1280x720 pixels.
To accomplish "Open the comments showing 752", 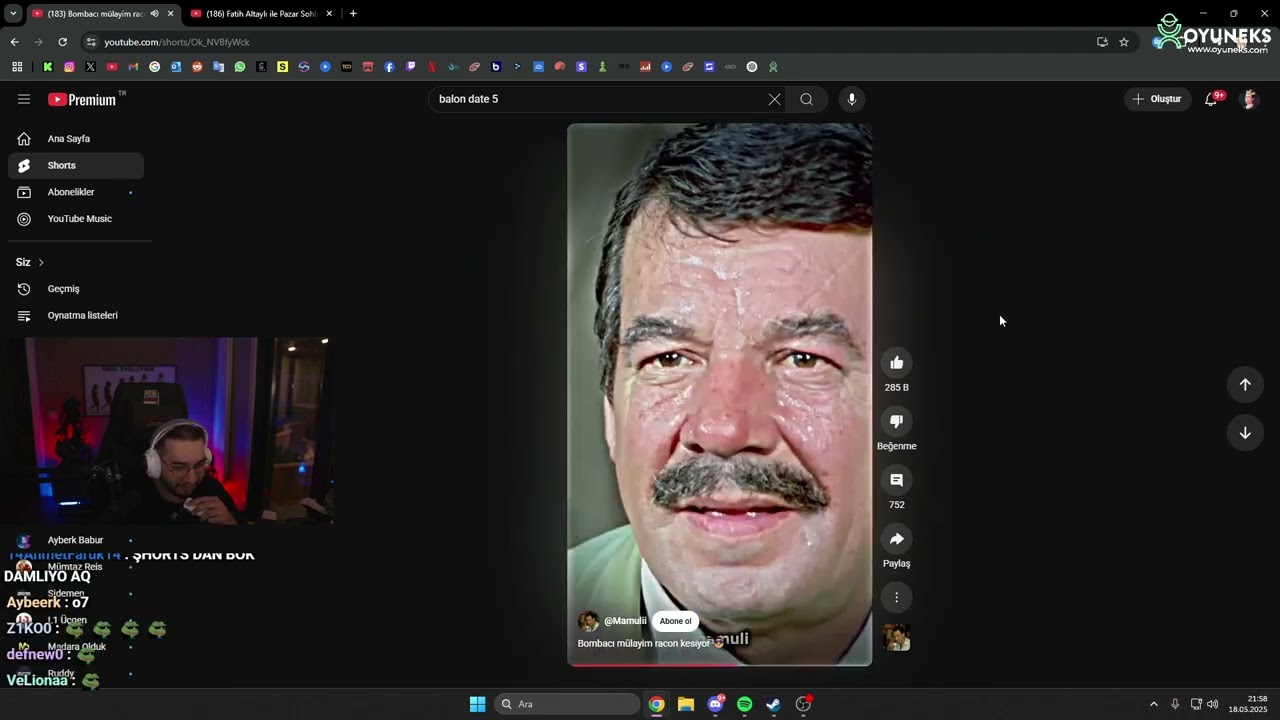I will pos(897,480).
